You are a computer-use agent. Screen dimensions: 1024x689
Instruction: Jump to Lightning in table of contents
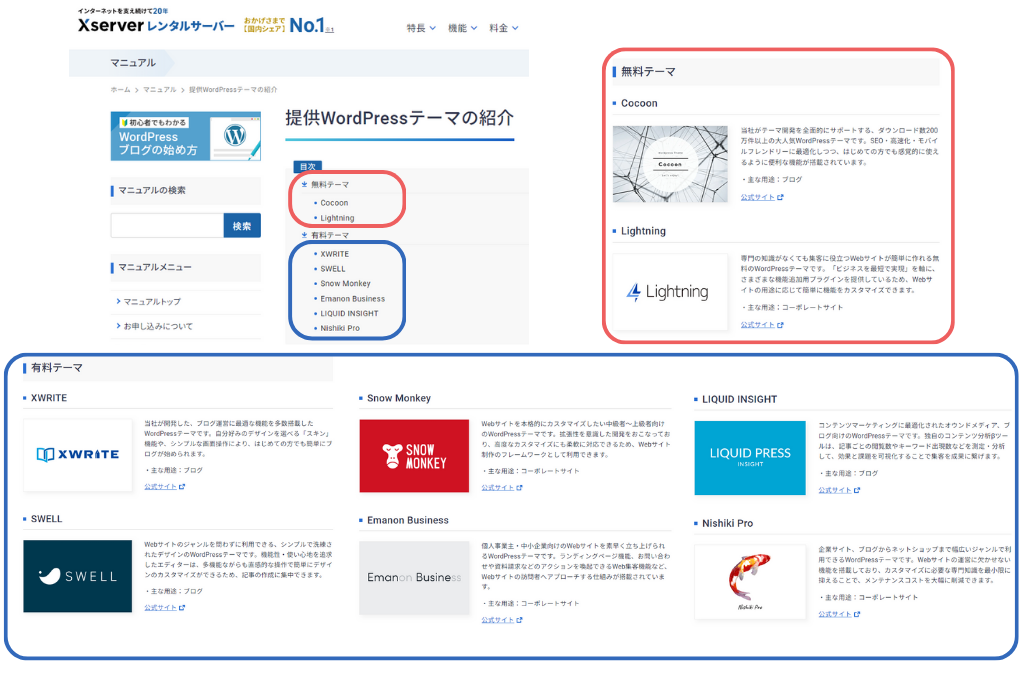point(337,218)
